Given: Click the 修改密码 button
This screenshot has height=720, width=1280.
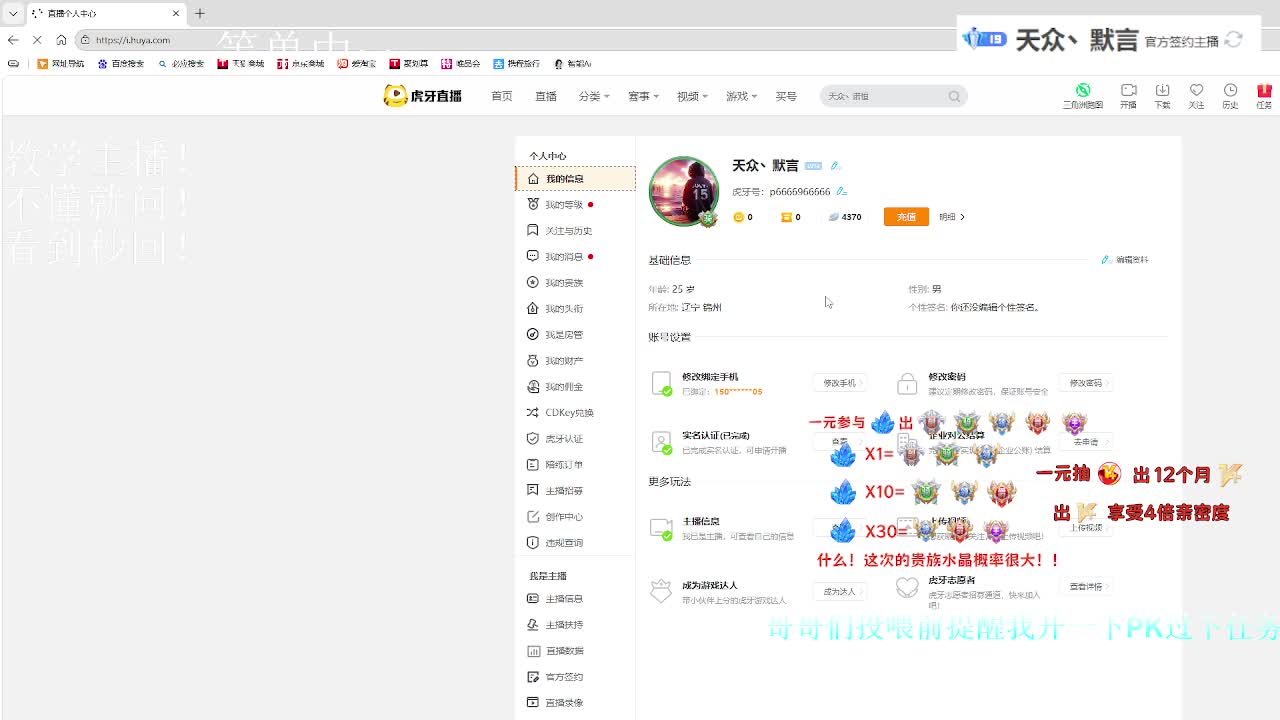Looking at the screenshot, I should click(1087, 383).
